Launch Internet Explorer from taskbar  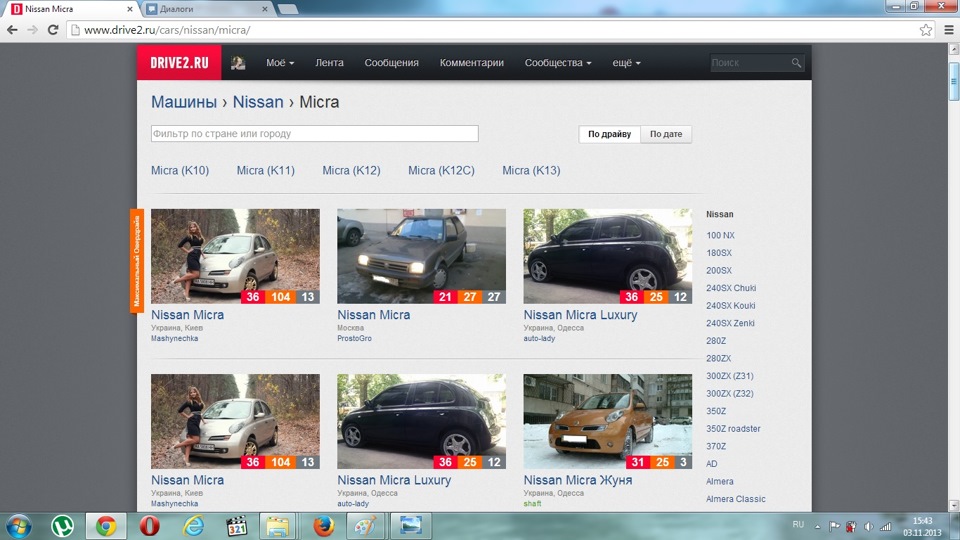click(x=193, y=526)
